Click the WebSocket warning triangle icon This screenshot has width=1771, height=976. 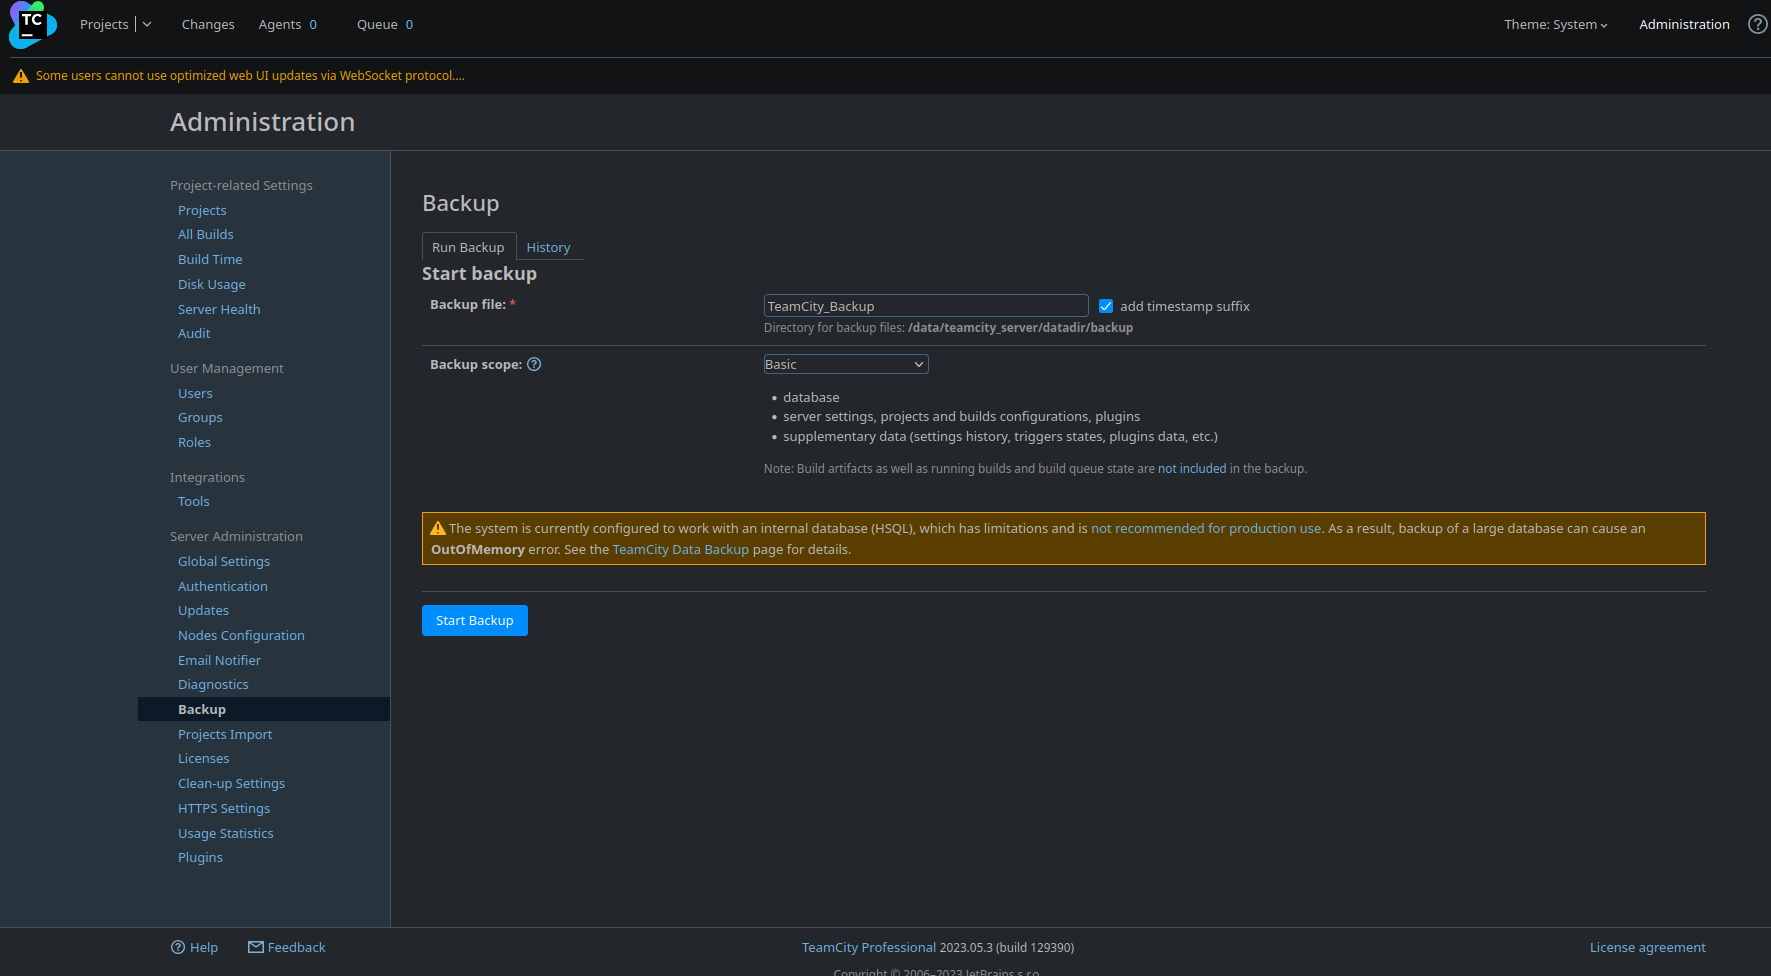pyautogui.click(x=20, y=76)
